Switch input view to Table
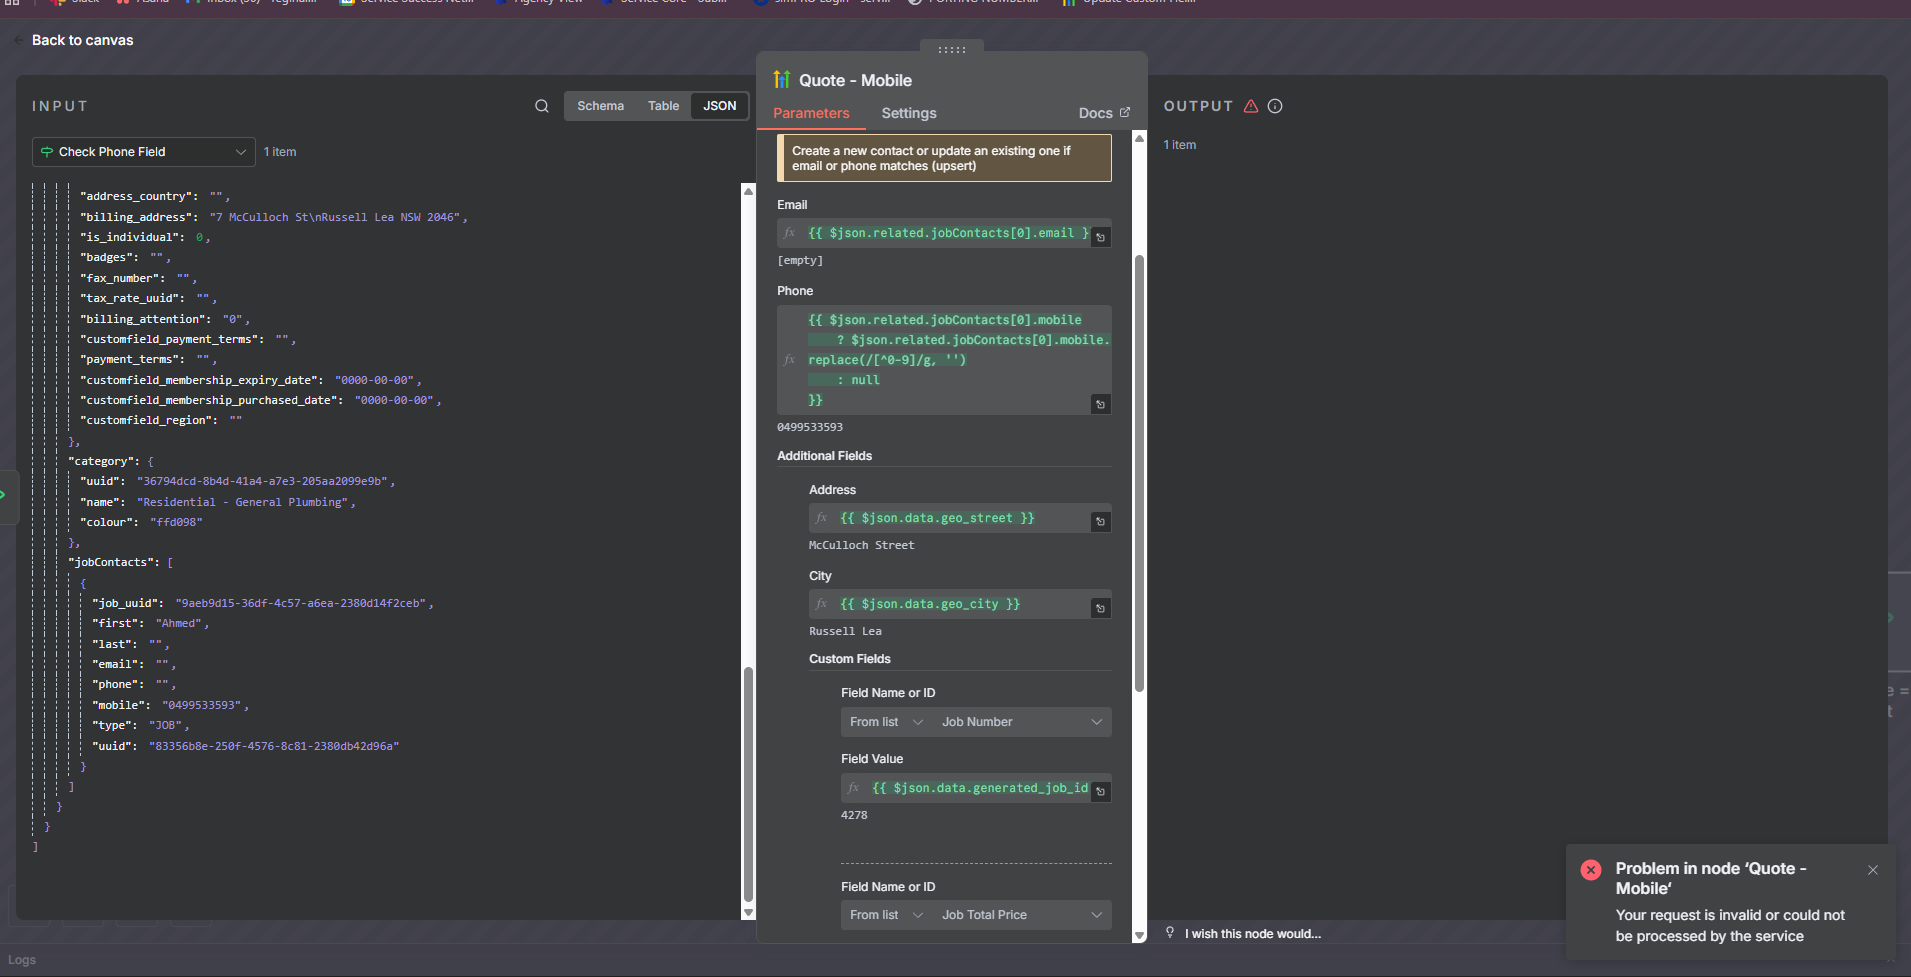Screen dimensions: 1911x977 click(663, 106)
